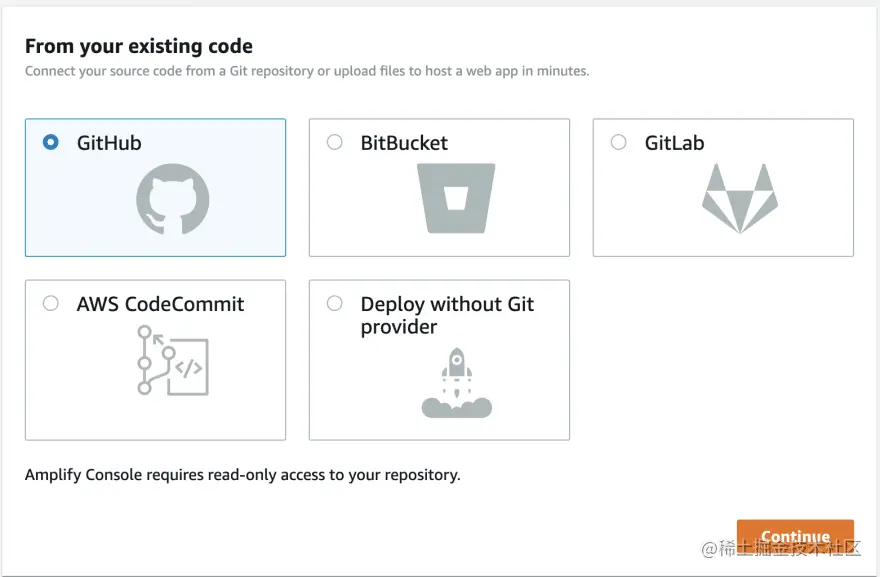The height and width of the screenshot is (577, 880).
Task: Click the rocket launch icon
Action: [456, 382]
